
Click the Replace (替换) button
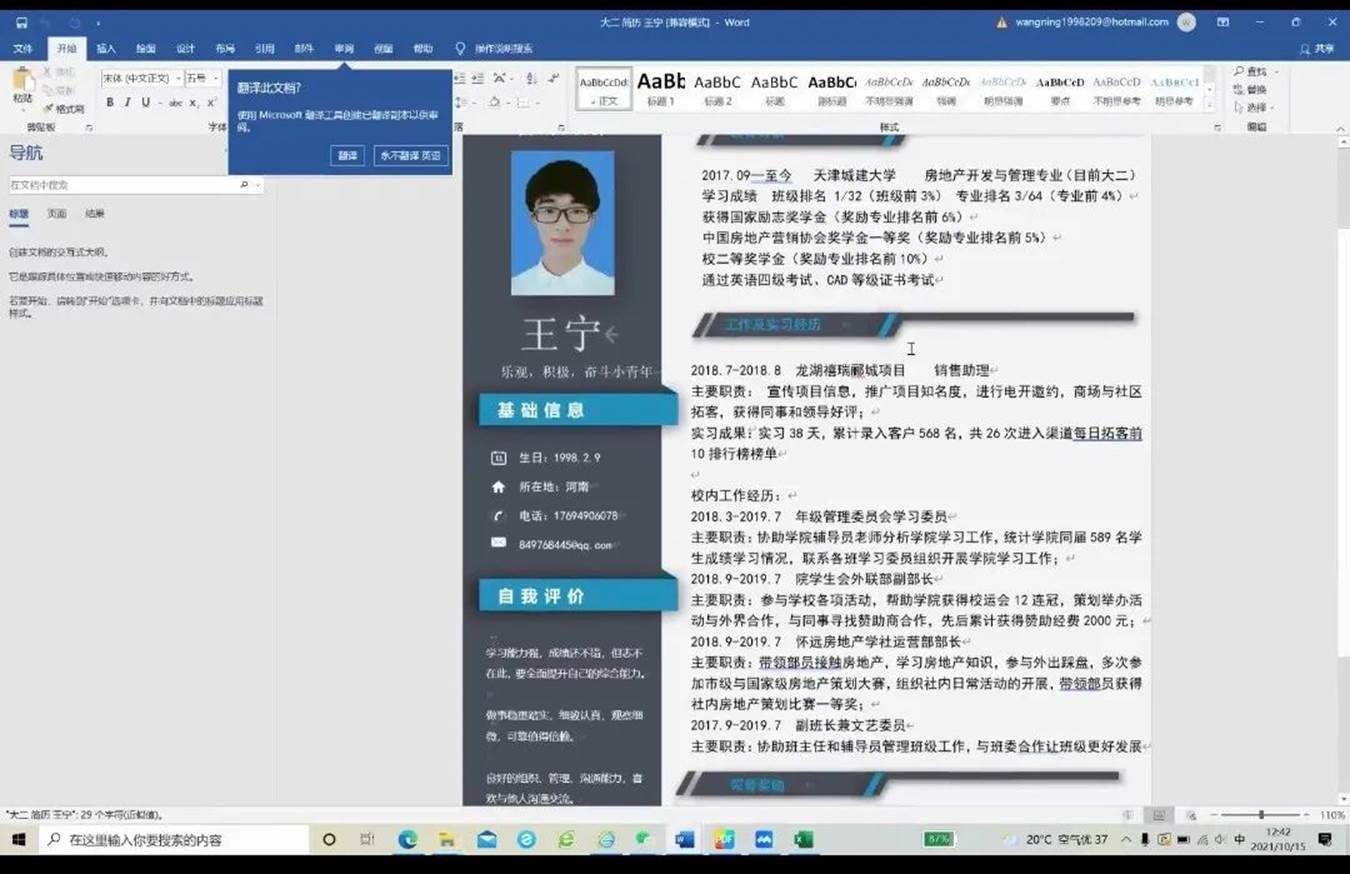coord(1251,89)
